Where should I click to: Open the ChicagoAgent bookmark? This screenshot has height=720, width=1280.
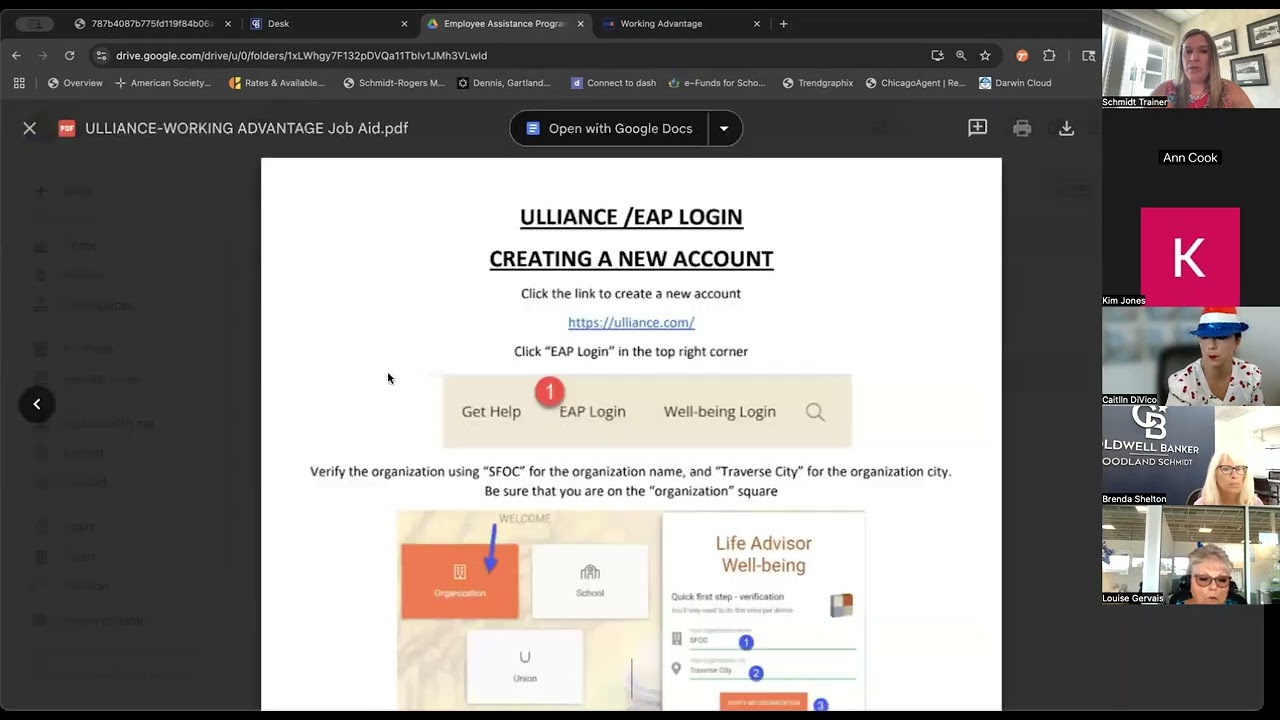click(915, 83)
